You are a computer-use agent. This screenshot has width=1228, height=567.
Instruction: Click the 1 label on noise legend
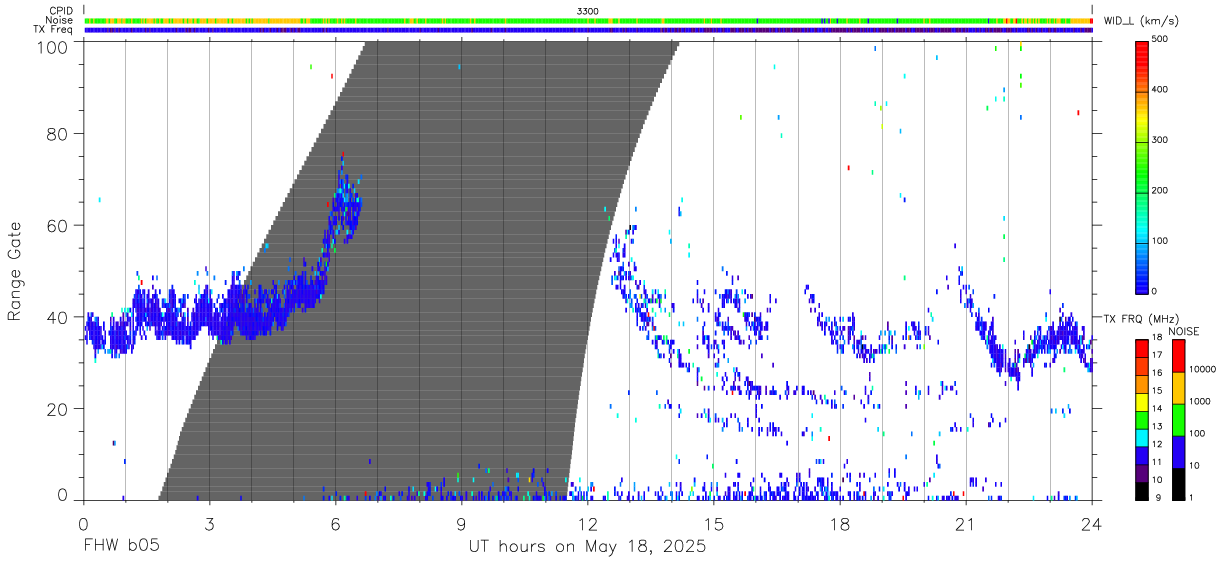point(1192,497)
